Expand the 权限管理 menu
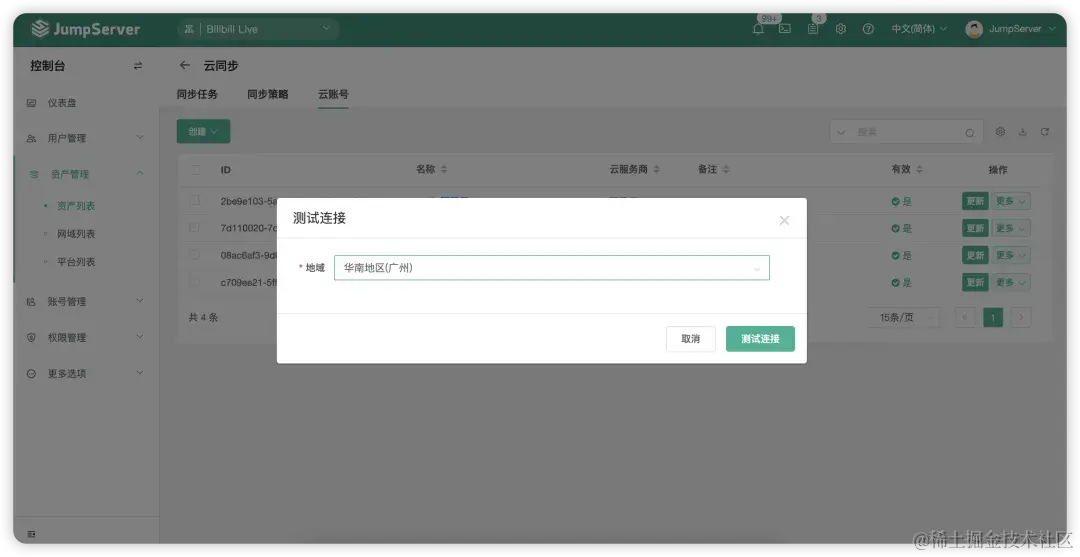1080x557 pixels. point(86,337)
